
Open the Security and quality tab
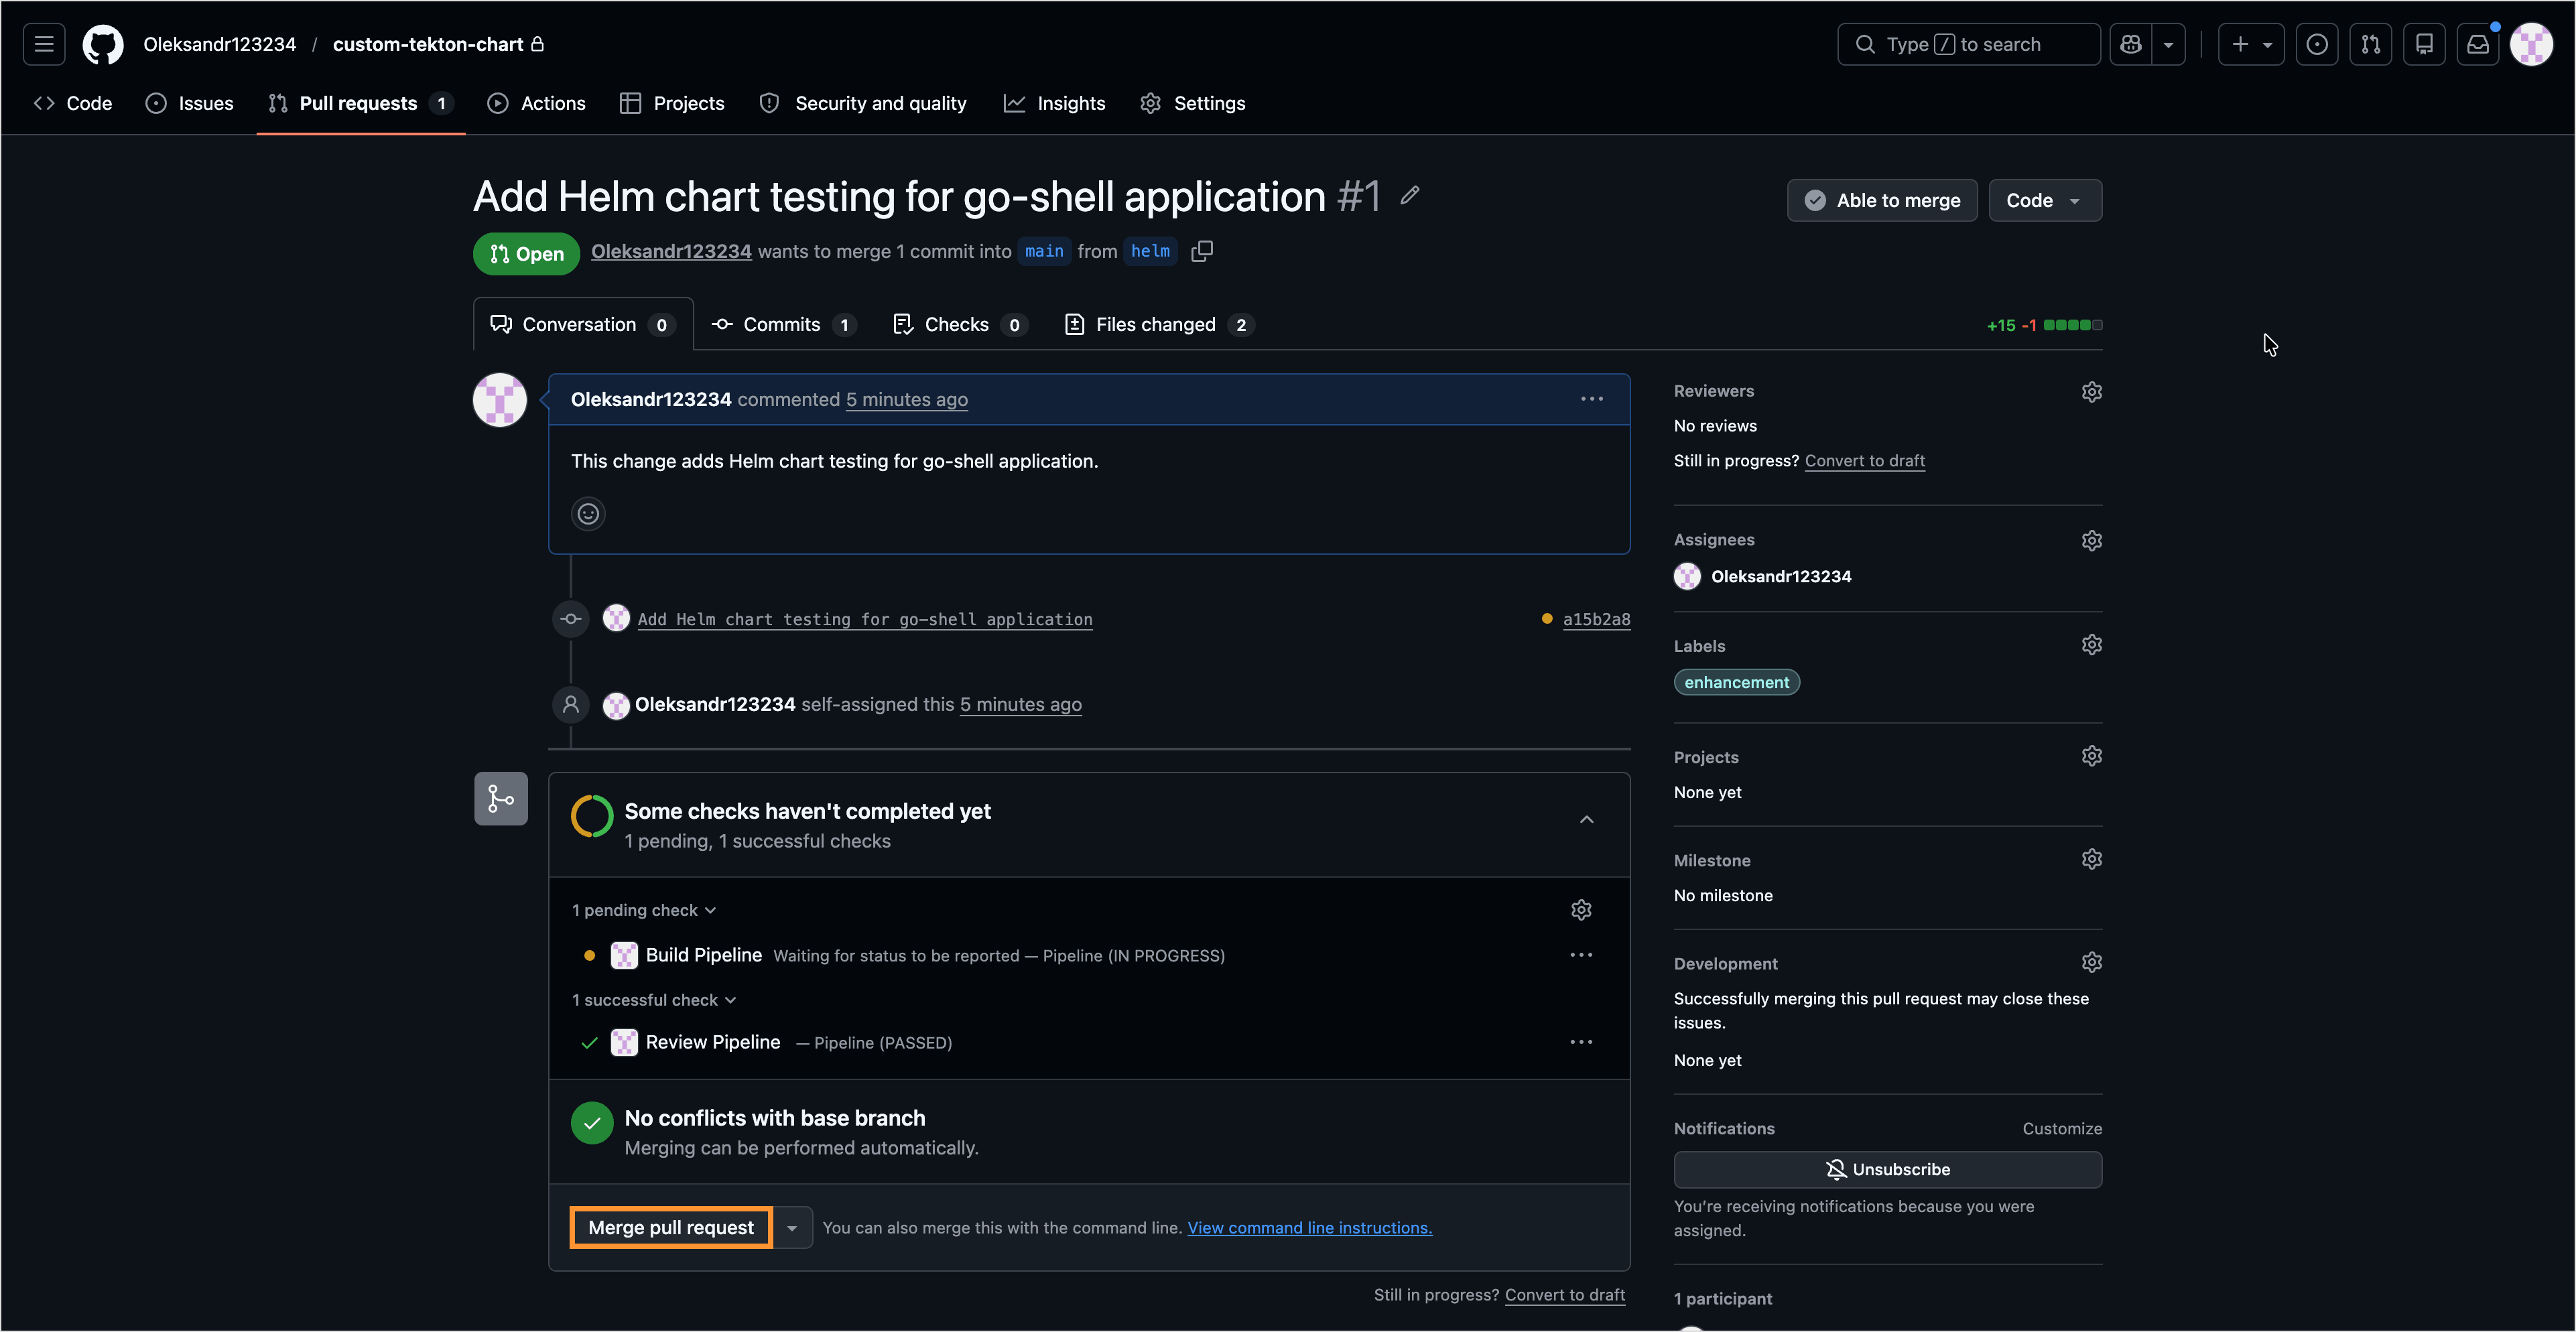(x=863, y=103)
